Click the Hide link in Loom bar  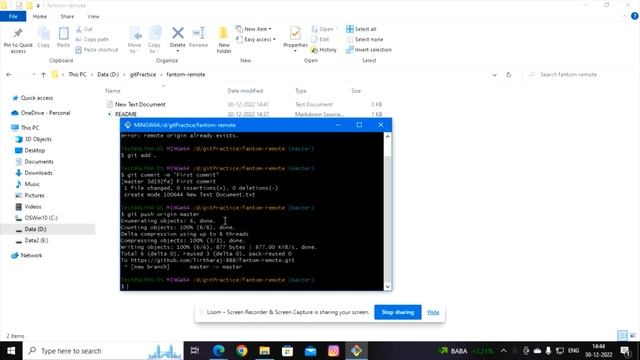pyautogui.click(x=433, y=312)
